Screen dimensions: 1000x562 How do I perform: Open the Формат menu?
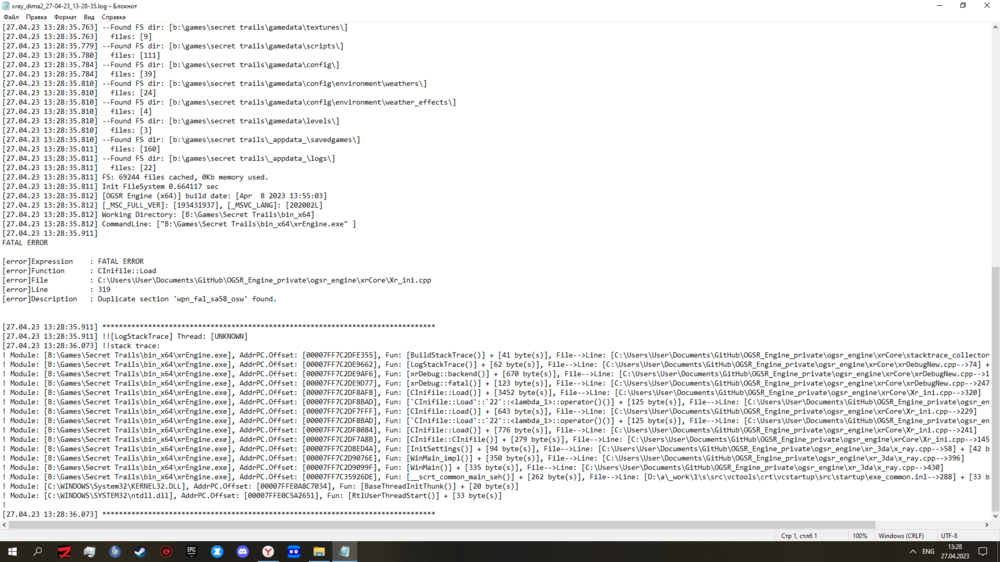coord(65,17)
